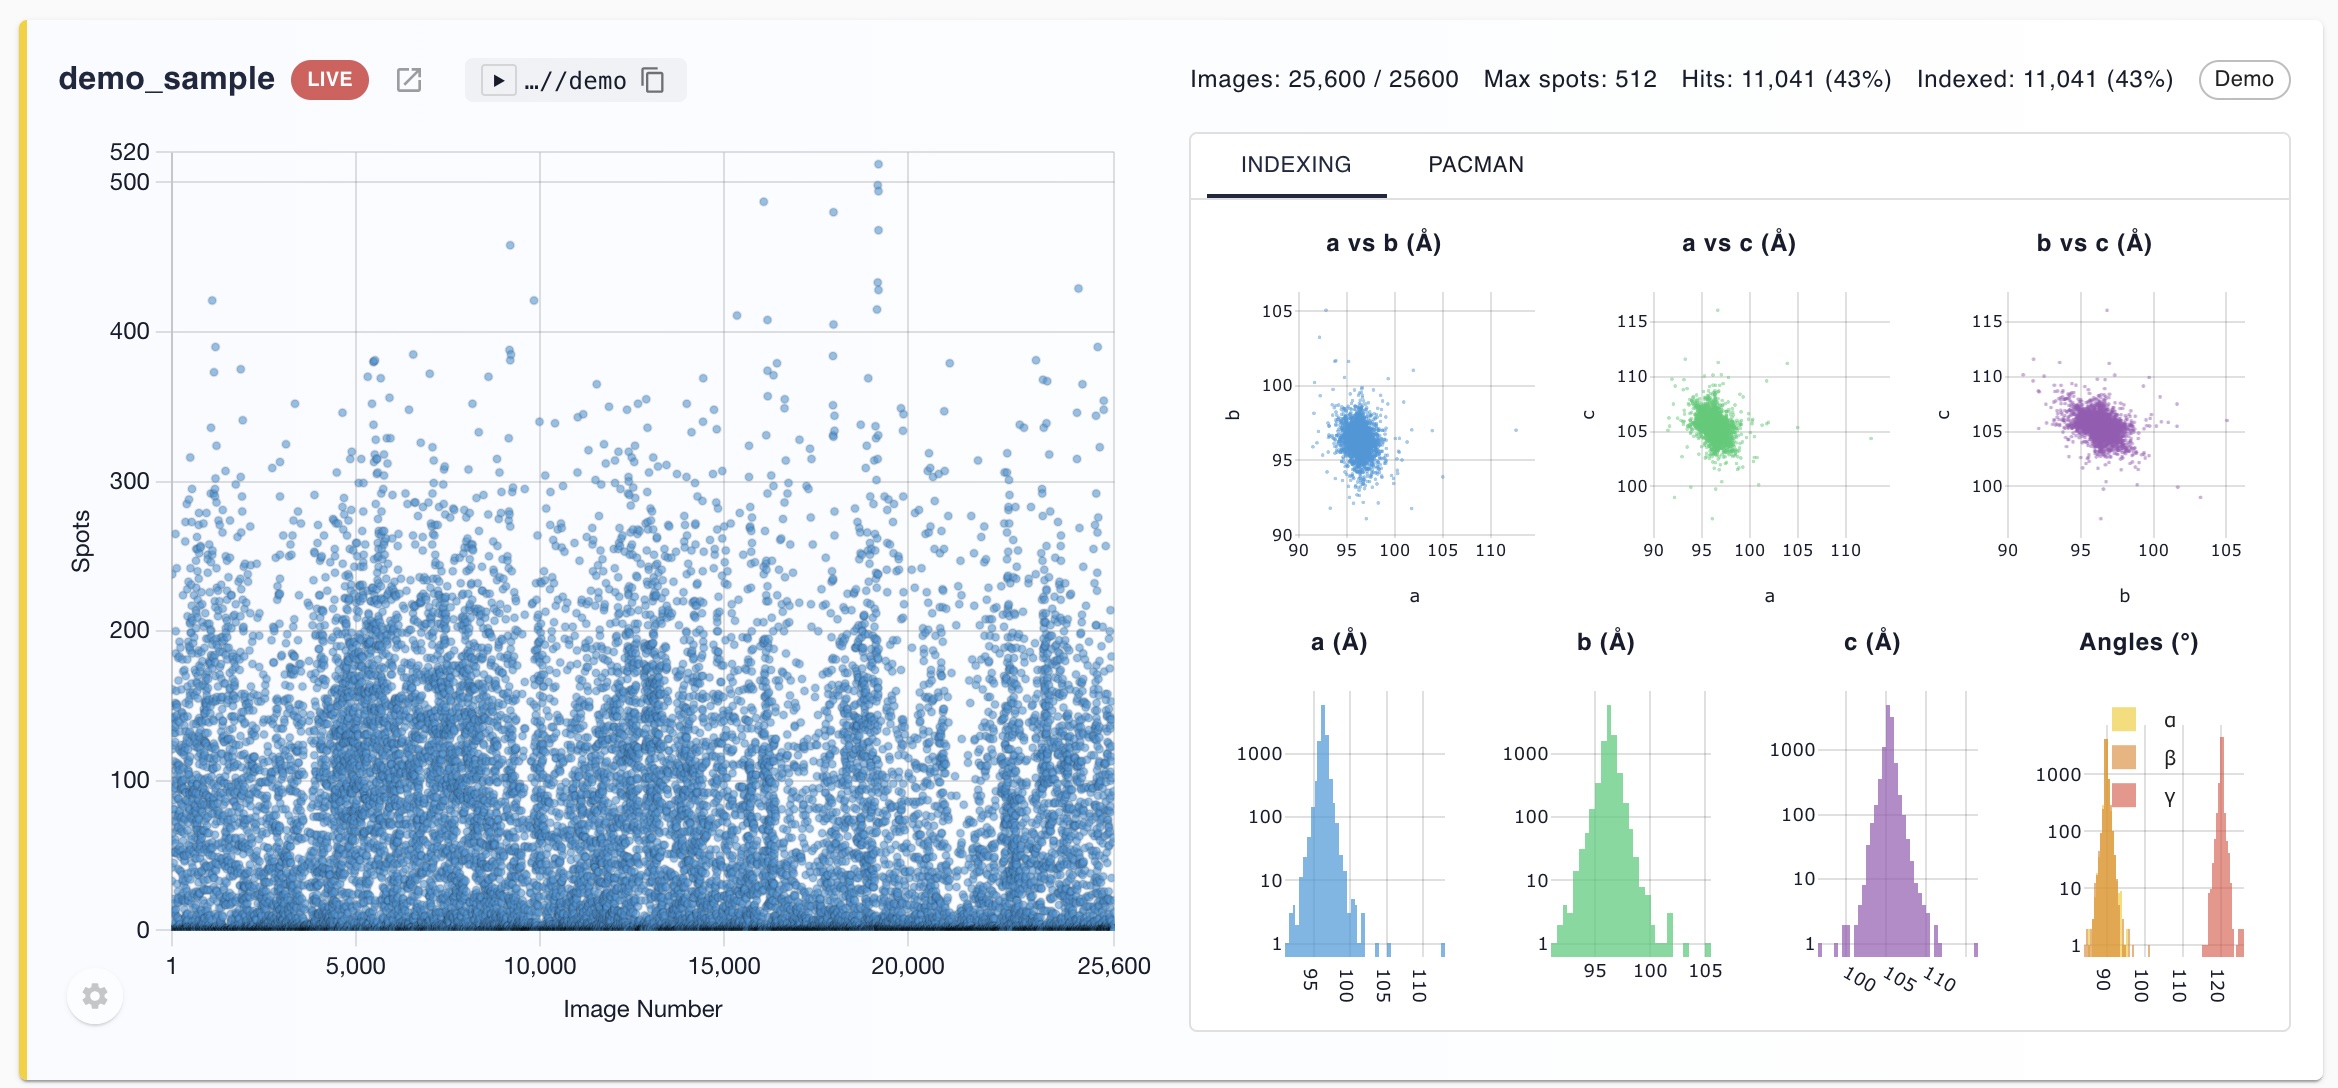Toggle the α angle legend entry

(x=2145, y=720)
